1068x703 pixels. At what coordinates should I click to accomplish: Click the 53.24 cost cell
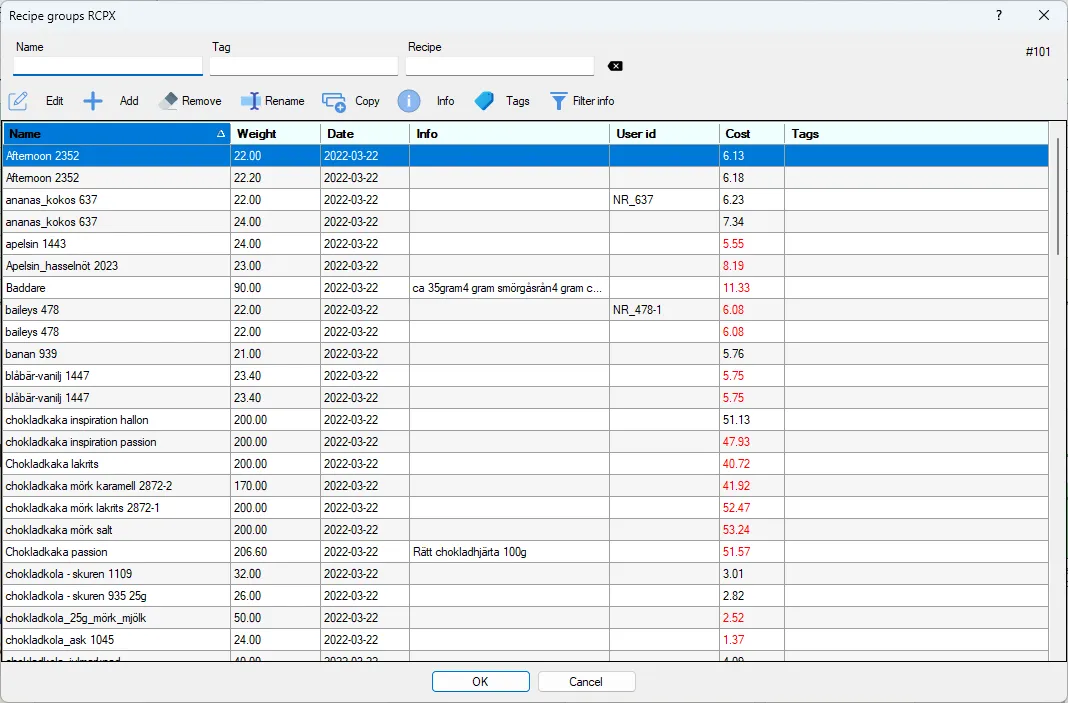pos(752,529)
